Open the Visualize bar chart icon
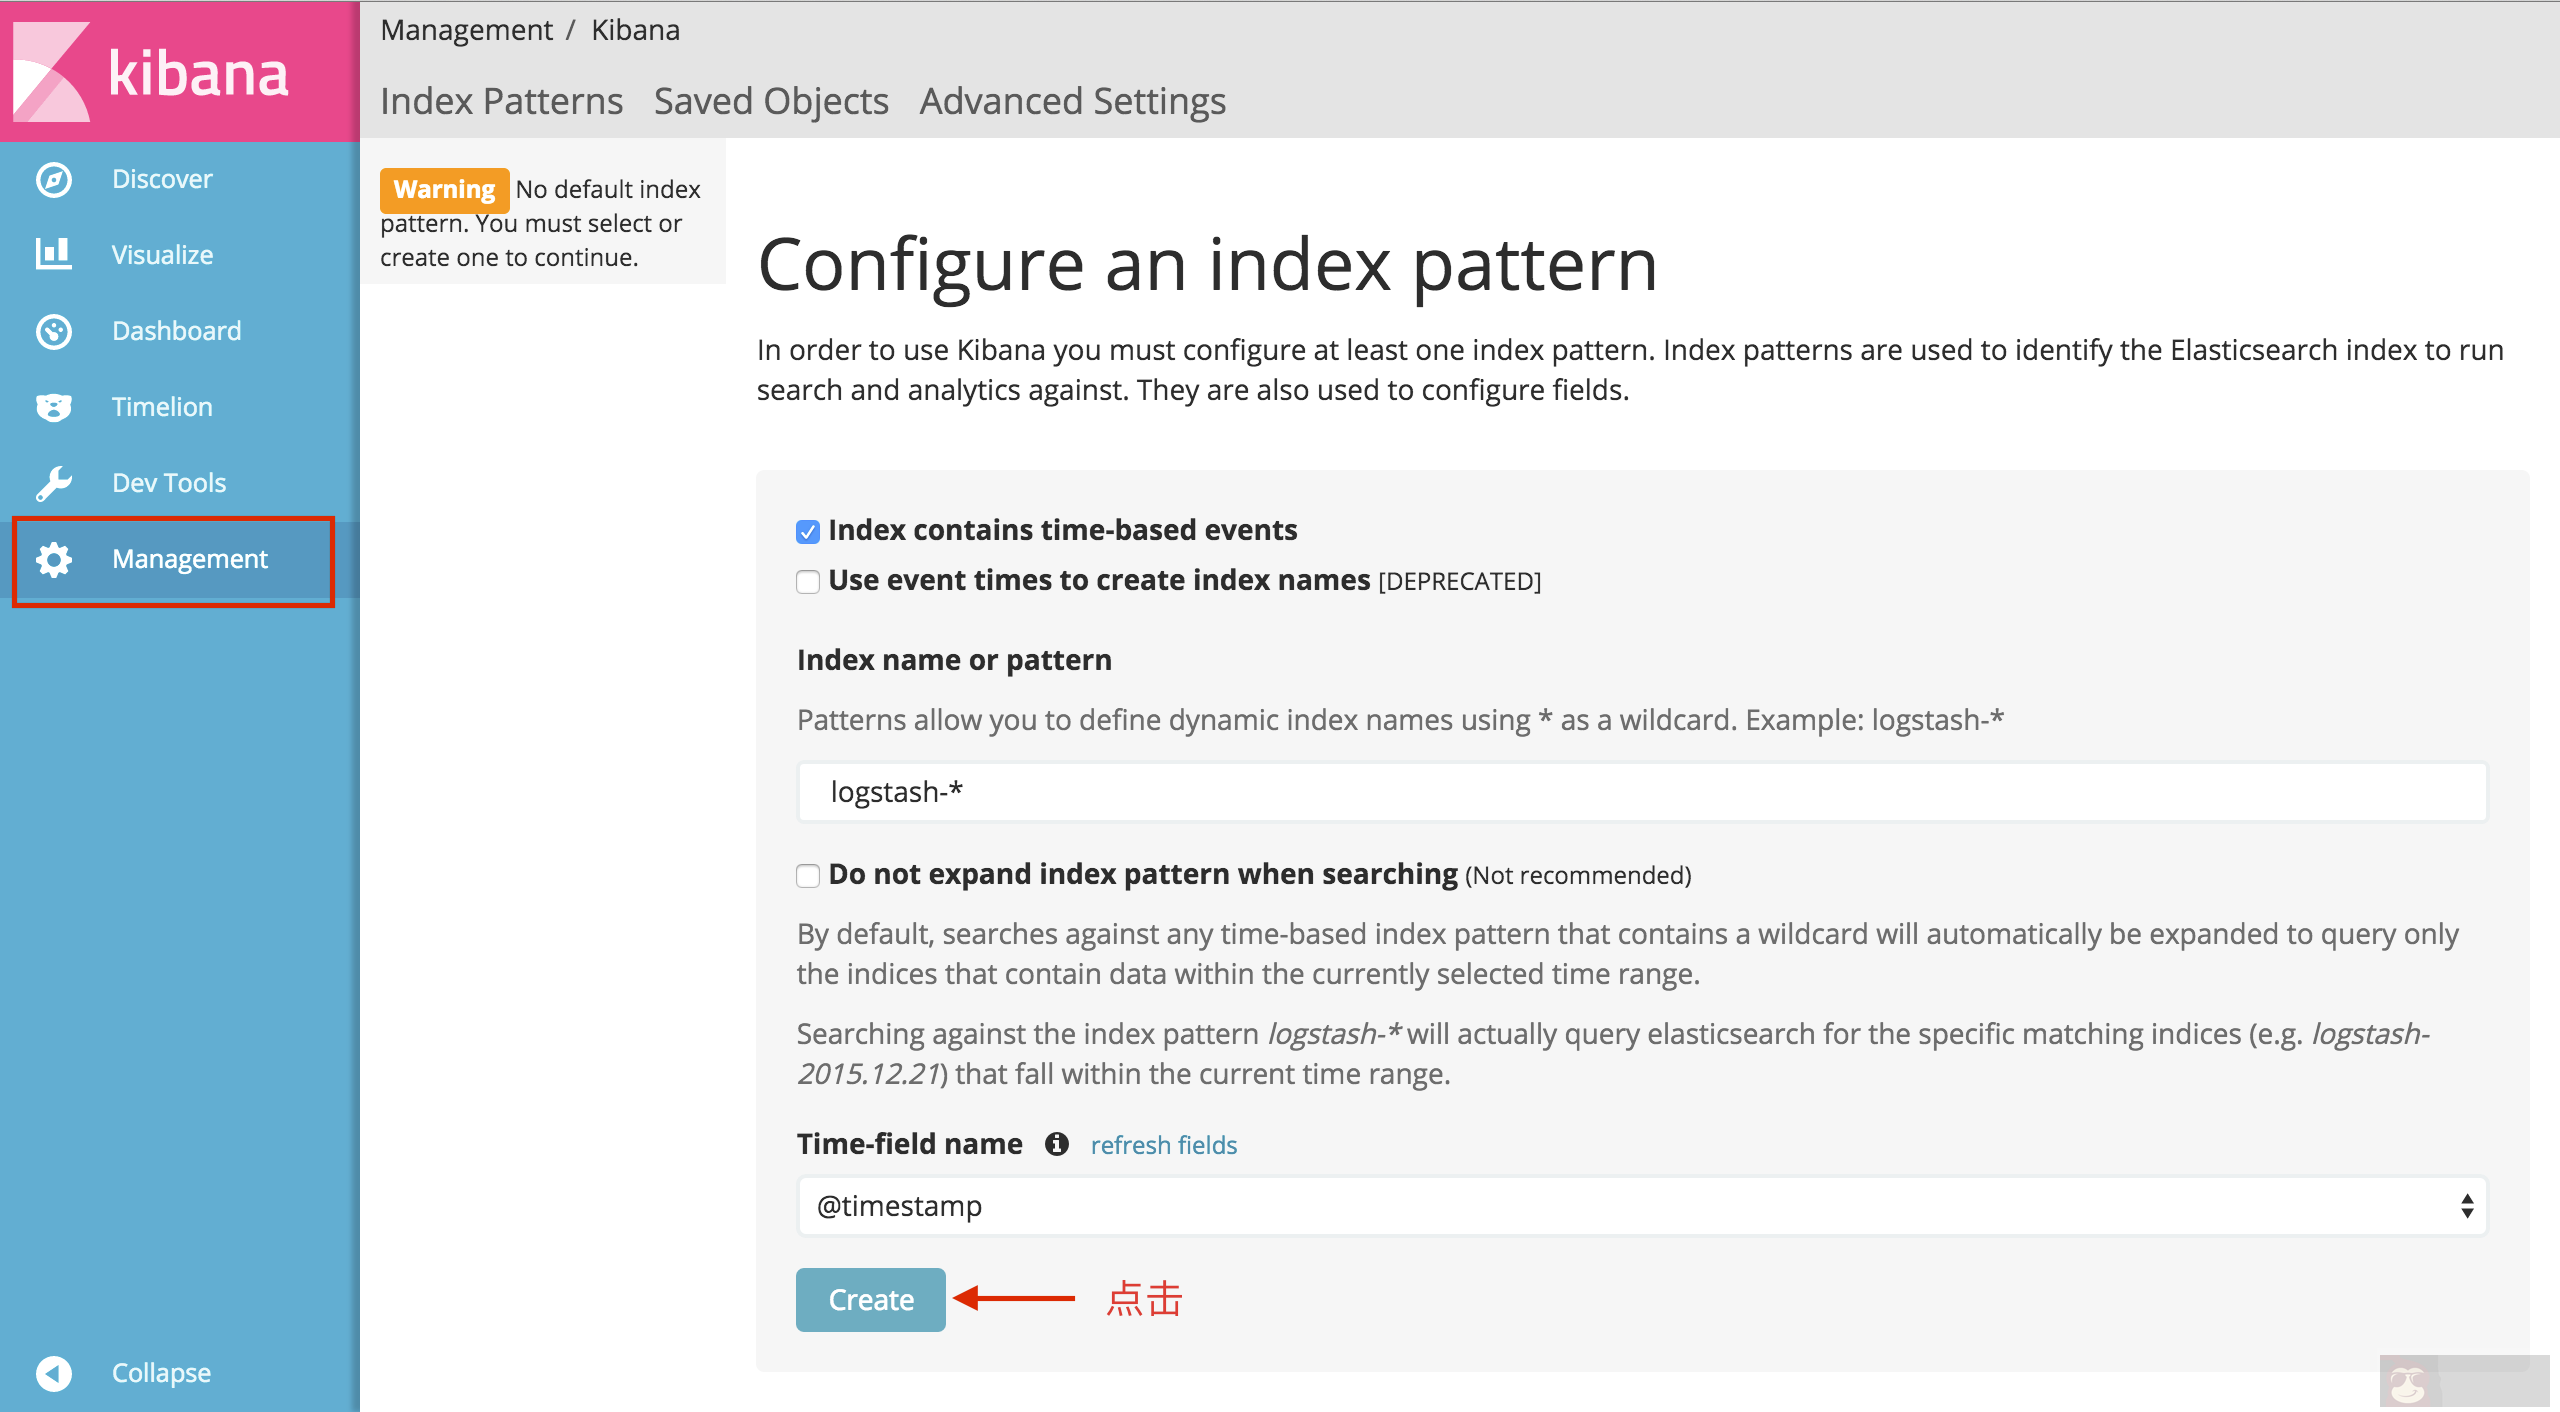 tap(54, 254)
